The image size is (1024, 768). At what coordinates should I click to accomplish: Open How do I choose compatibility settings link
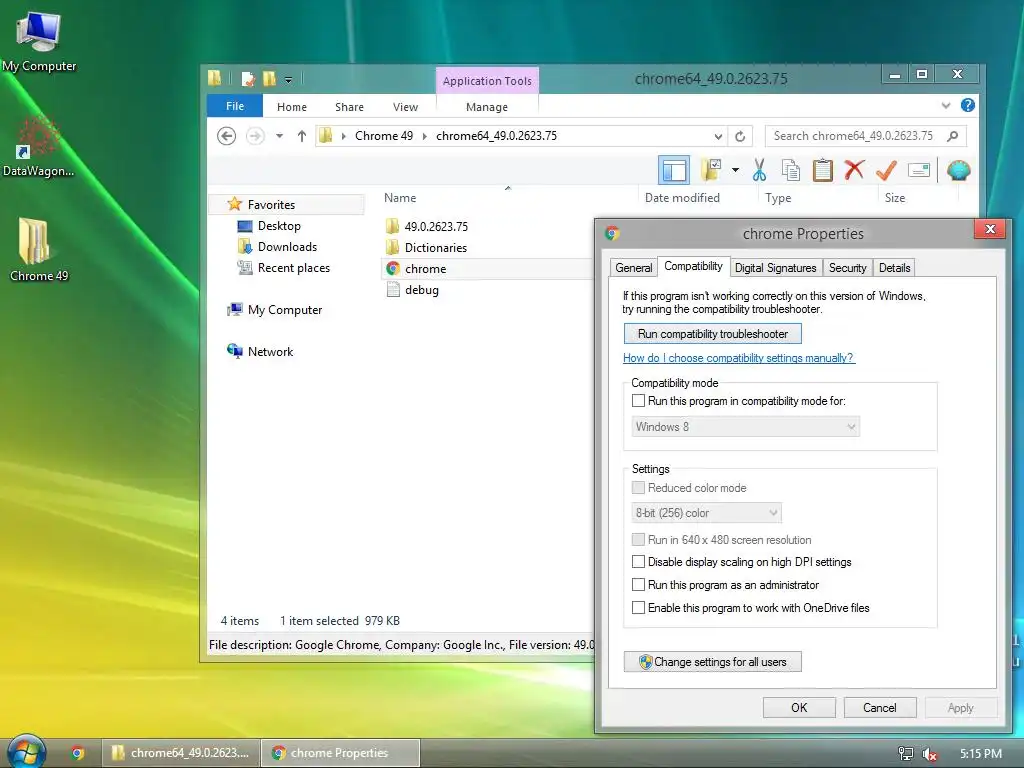739,358
